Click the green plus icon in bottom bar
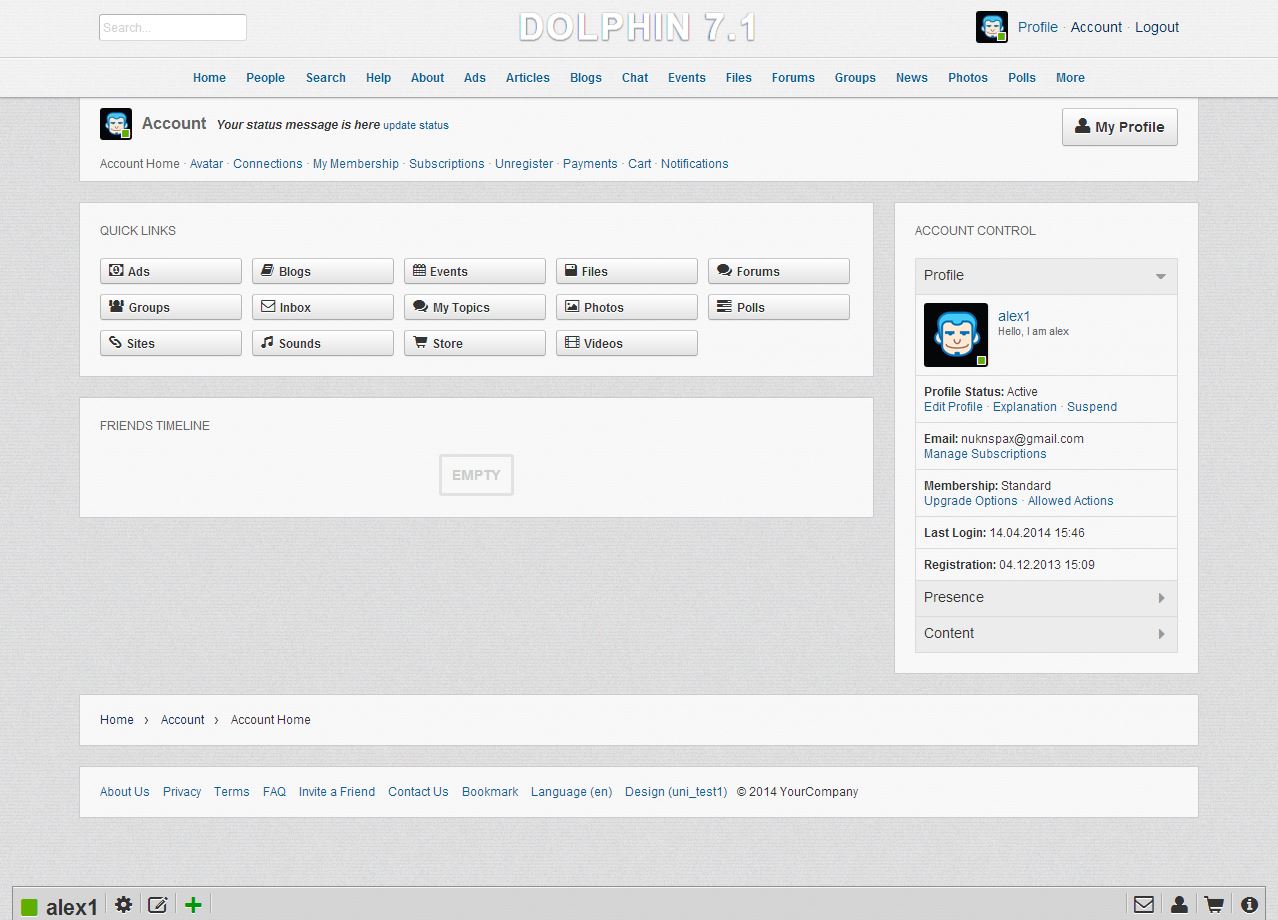The height and width of the screenshot is (920, 1278). [x=193, y=904]
